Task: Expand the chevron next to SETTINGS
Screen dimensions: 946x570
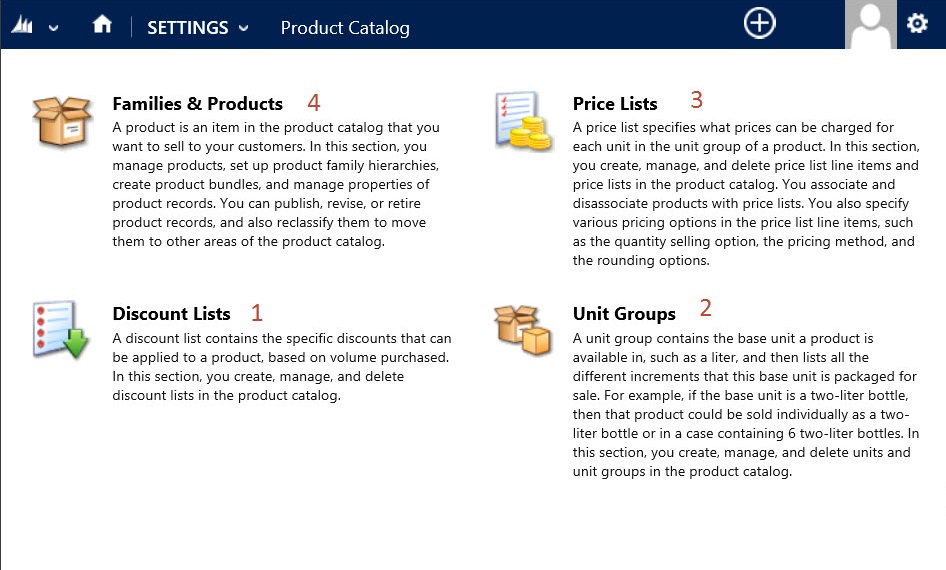Action: tap(245, 29)
